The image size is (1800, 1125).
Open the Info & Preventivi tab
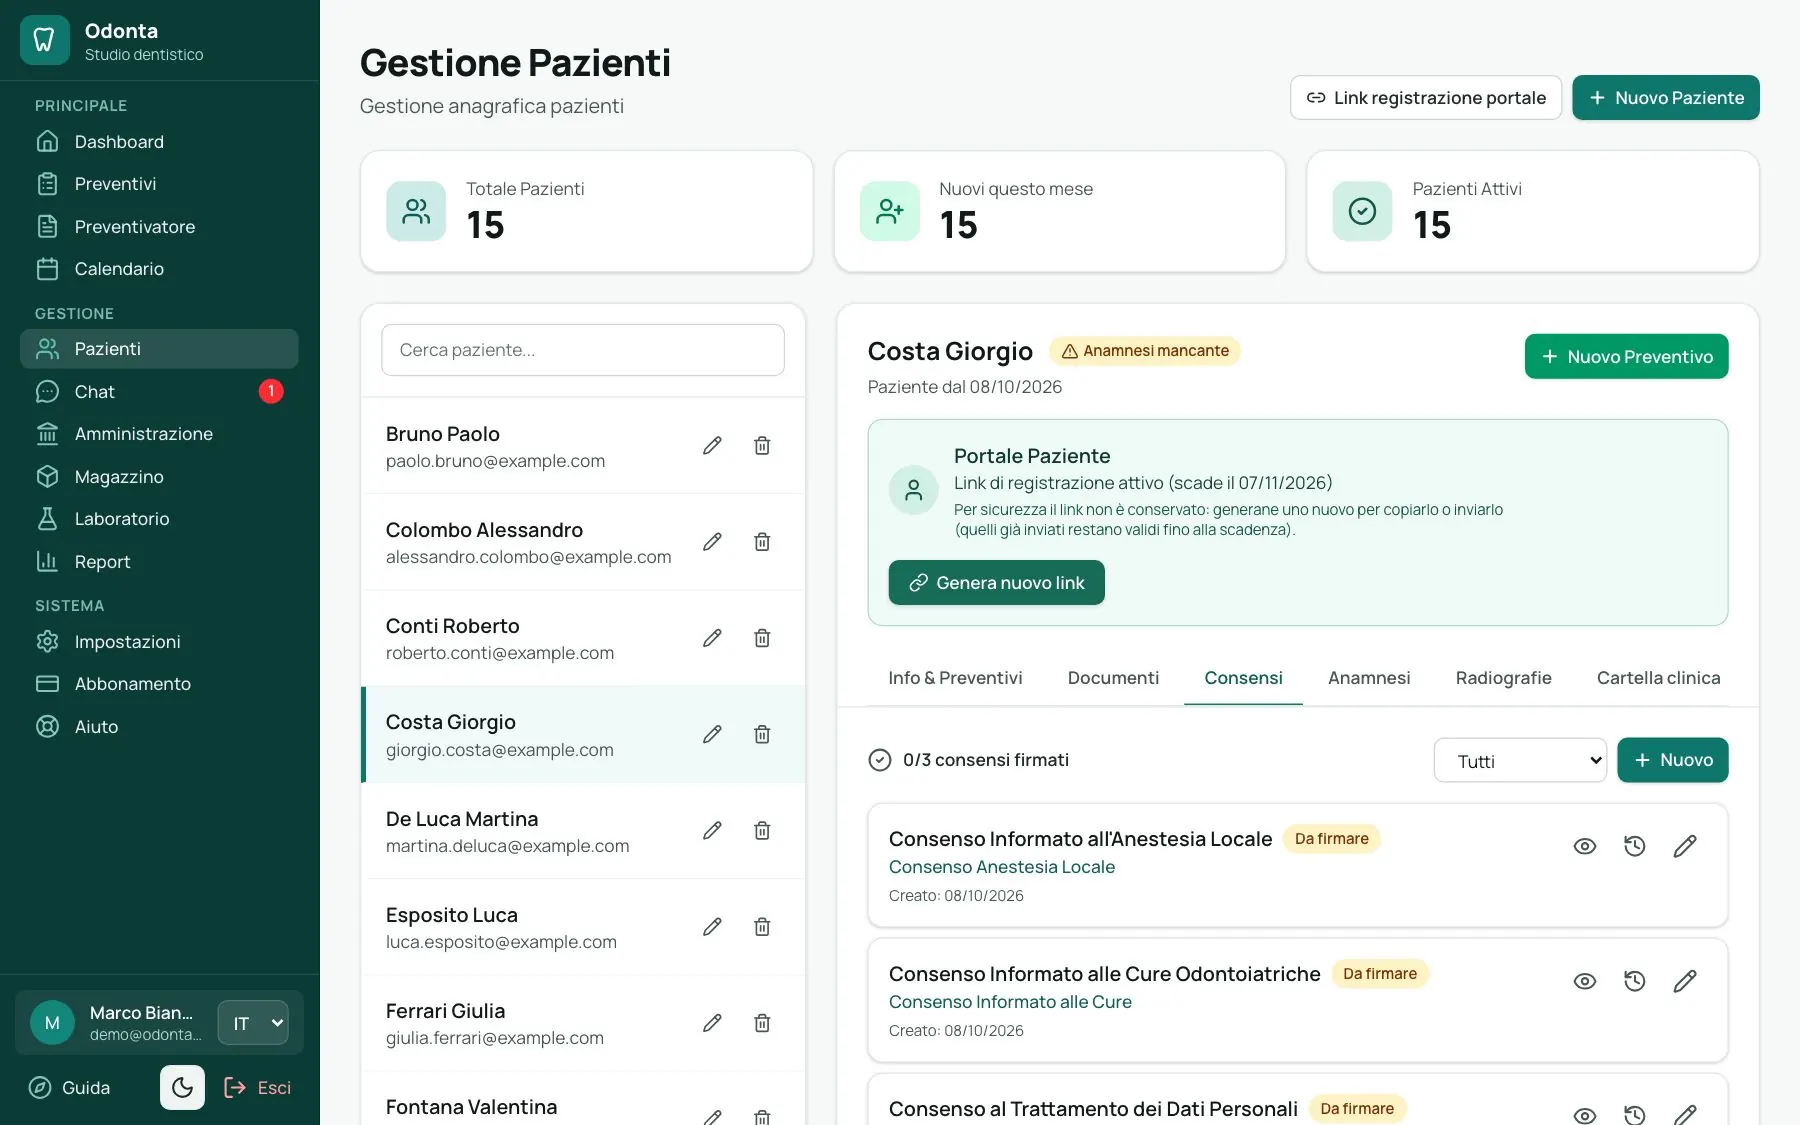coord(955,678)
